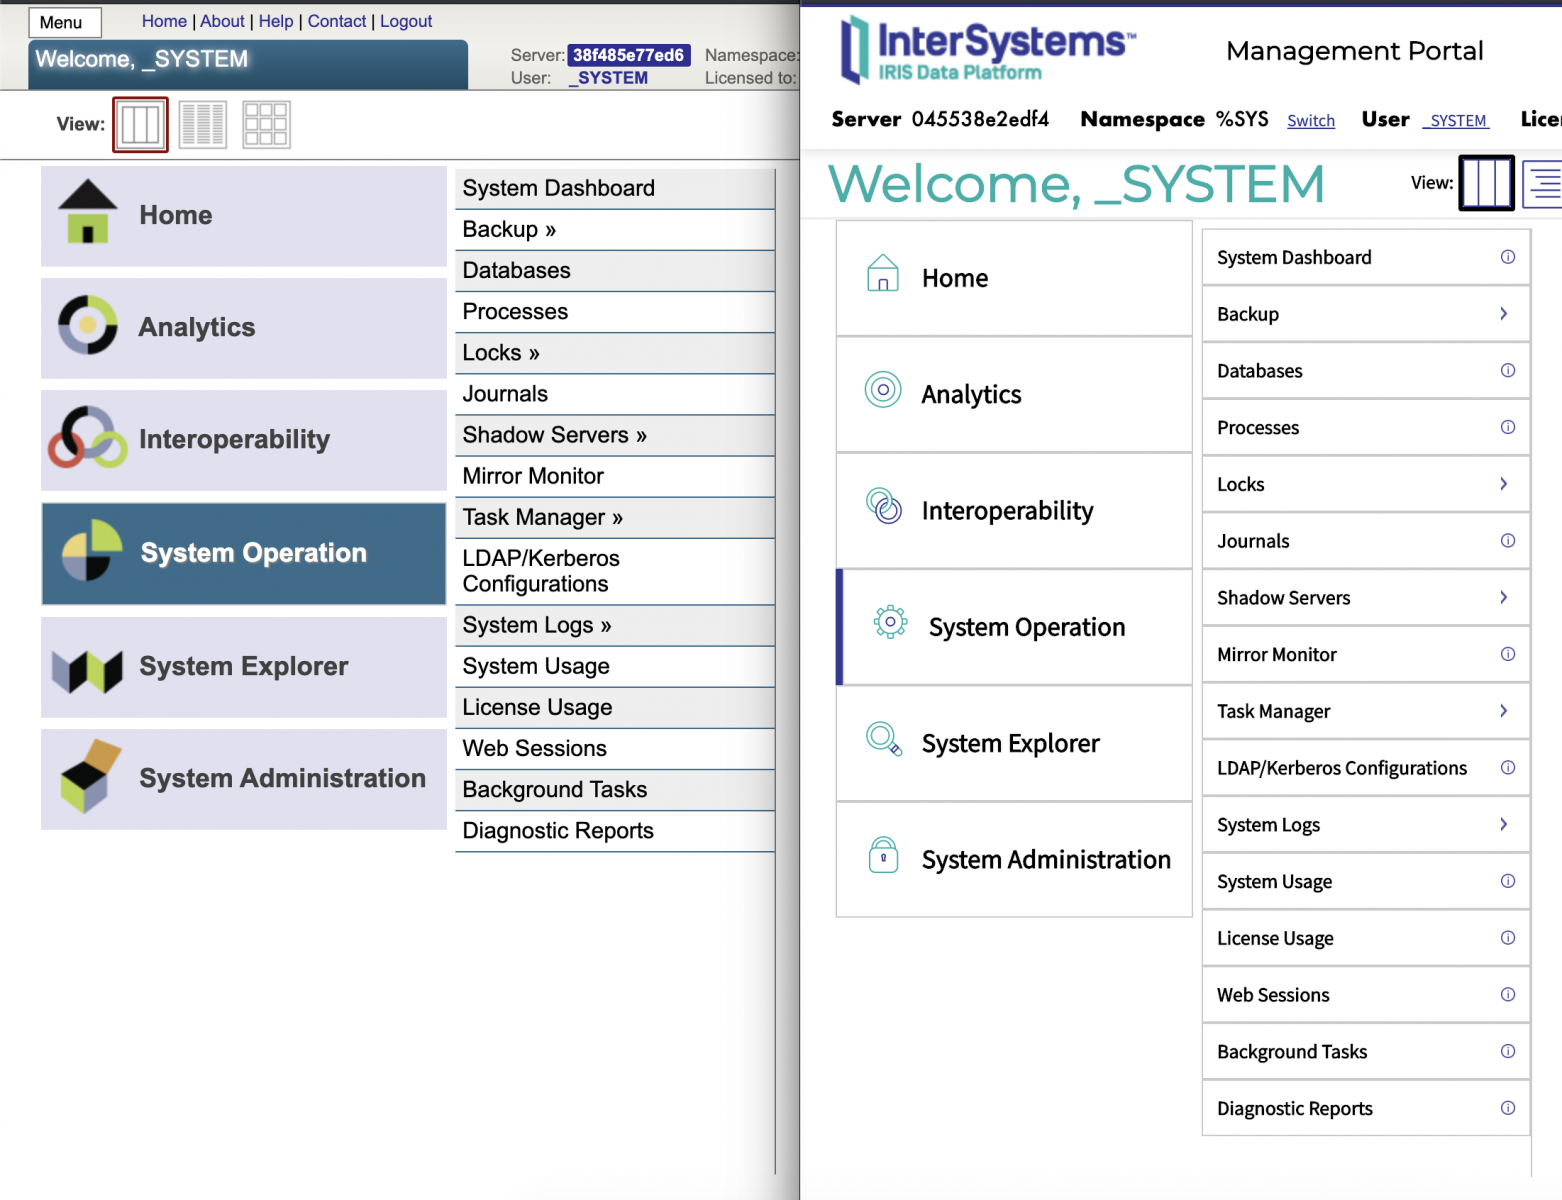Open the Contact link

click(x=337, y=21)
